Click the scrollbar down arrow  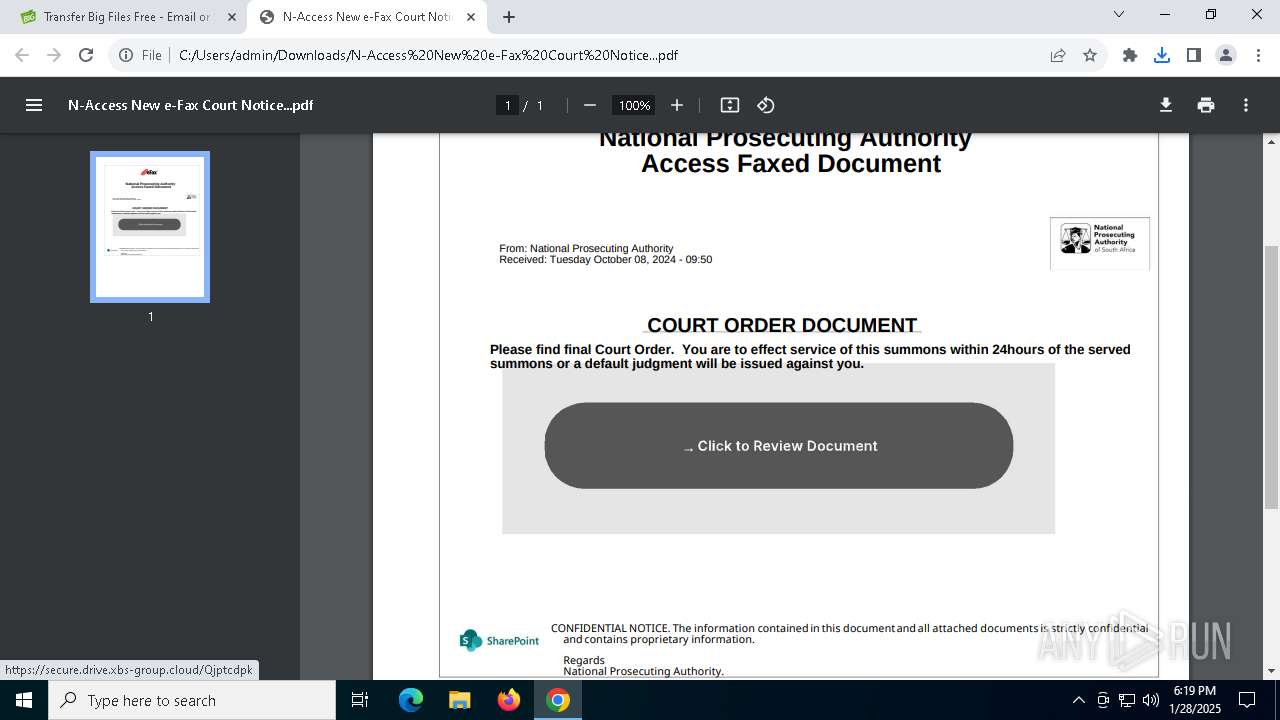click(x=1271, y=671)
